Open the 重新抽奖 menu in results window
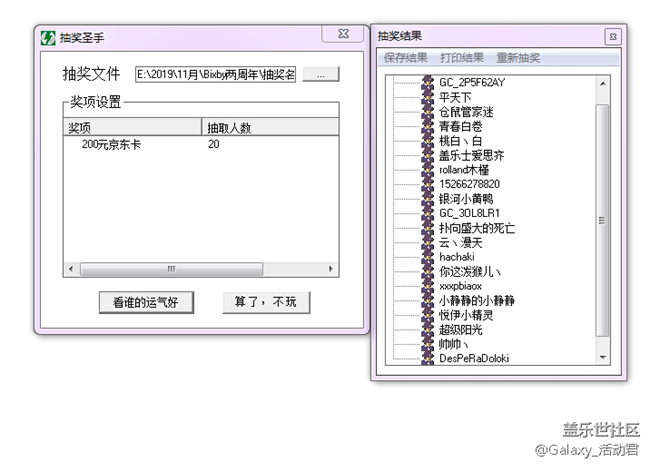 point(518,58)
